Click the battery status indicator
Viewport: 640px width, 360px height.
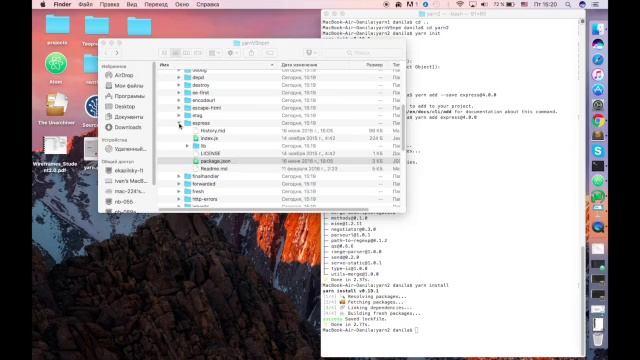pyautogui.click(x=504, y=4)
